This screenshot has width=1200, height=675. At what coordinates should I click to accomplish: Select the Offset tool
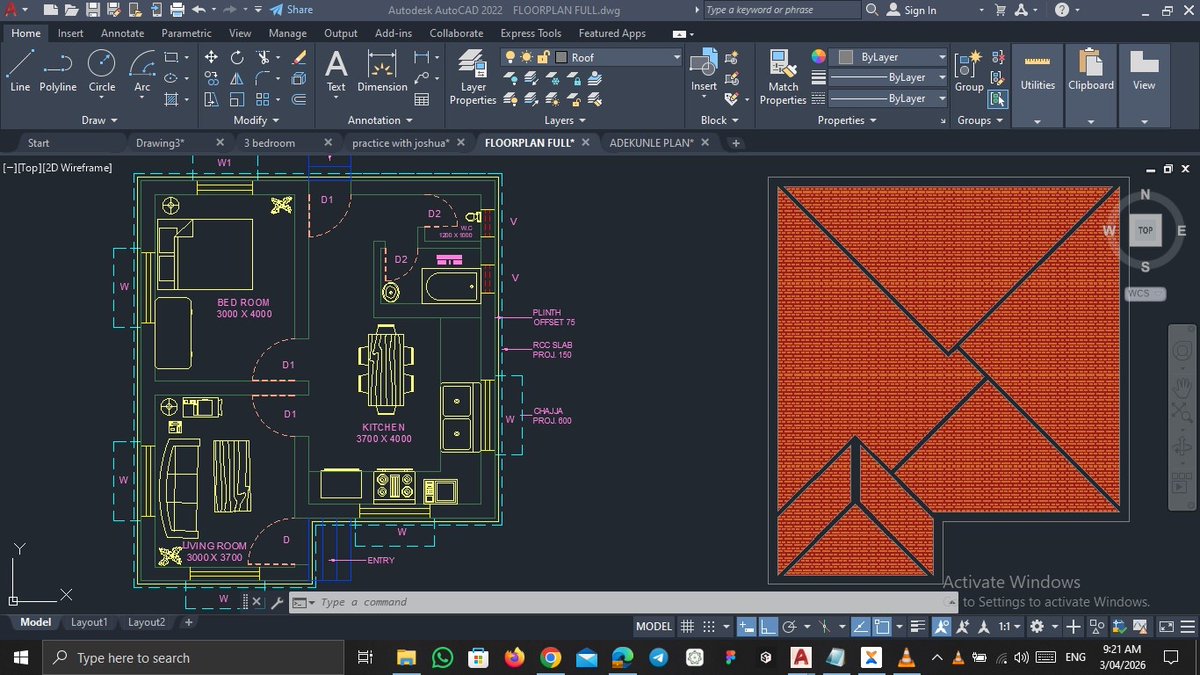298,99
